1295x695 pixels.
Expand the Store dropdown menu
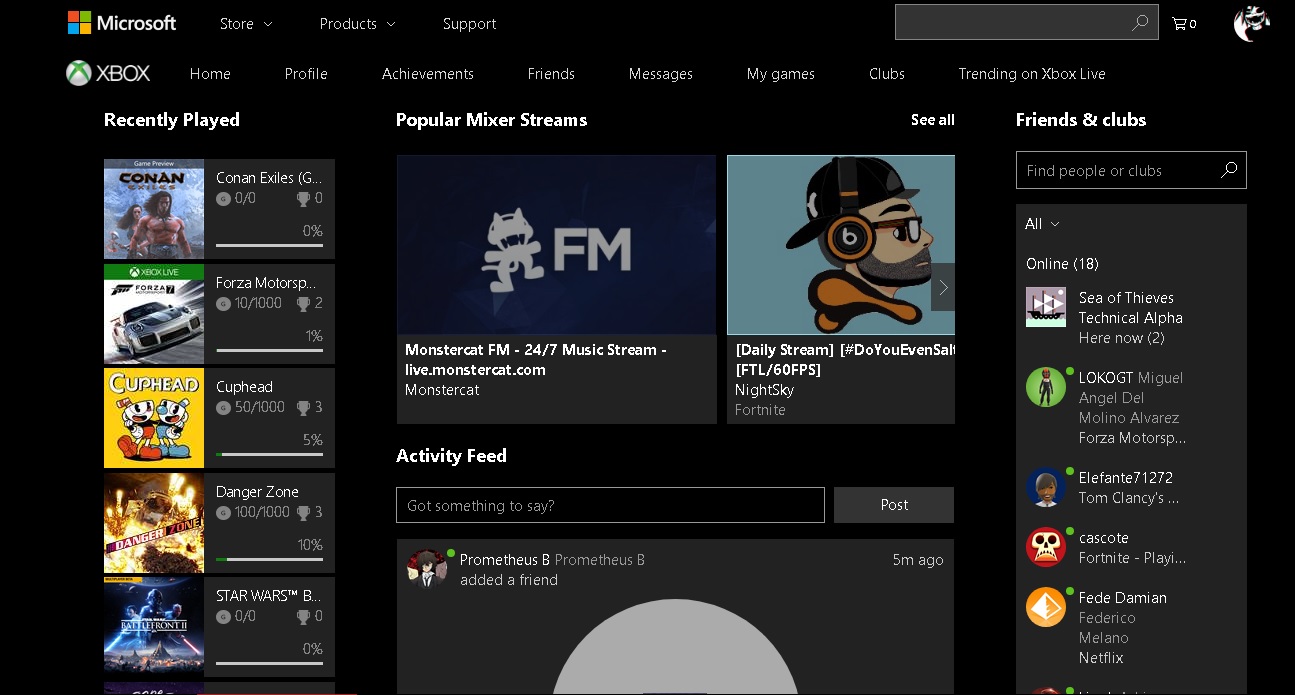246,23
